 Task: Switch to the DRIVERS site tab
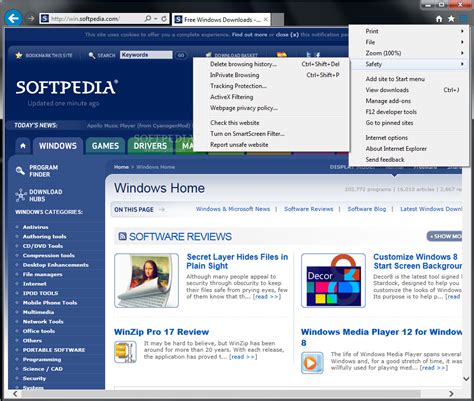(x=150, y=146)
